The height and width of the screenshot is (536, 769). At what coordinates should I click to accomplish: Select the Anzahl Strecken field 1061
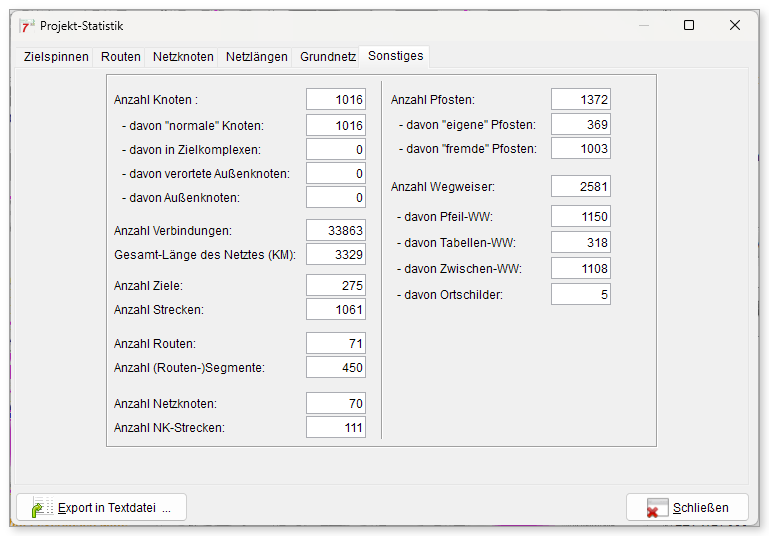click(336, 309)
